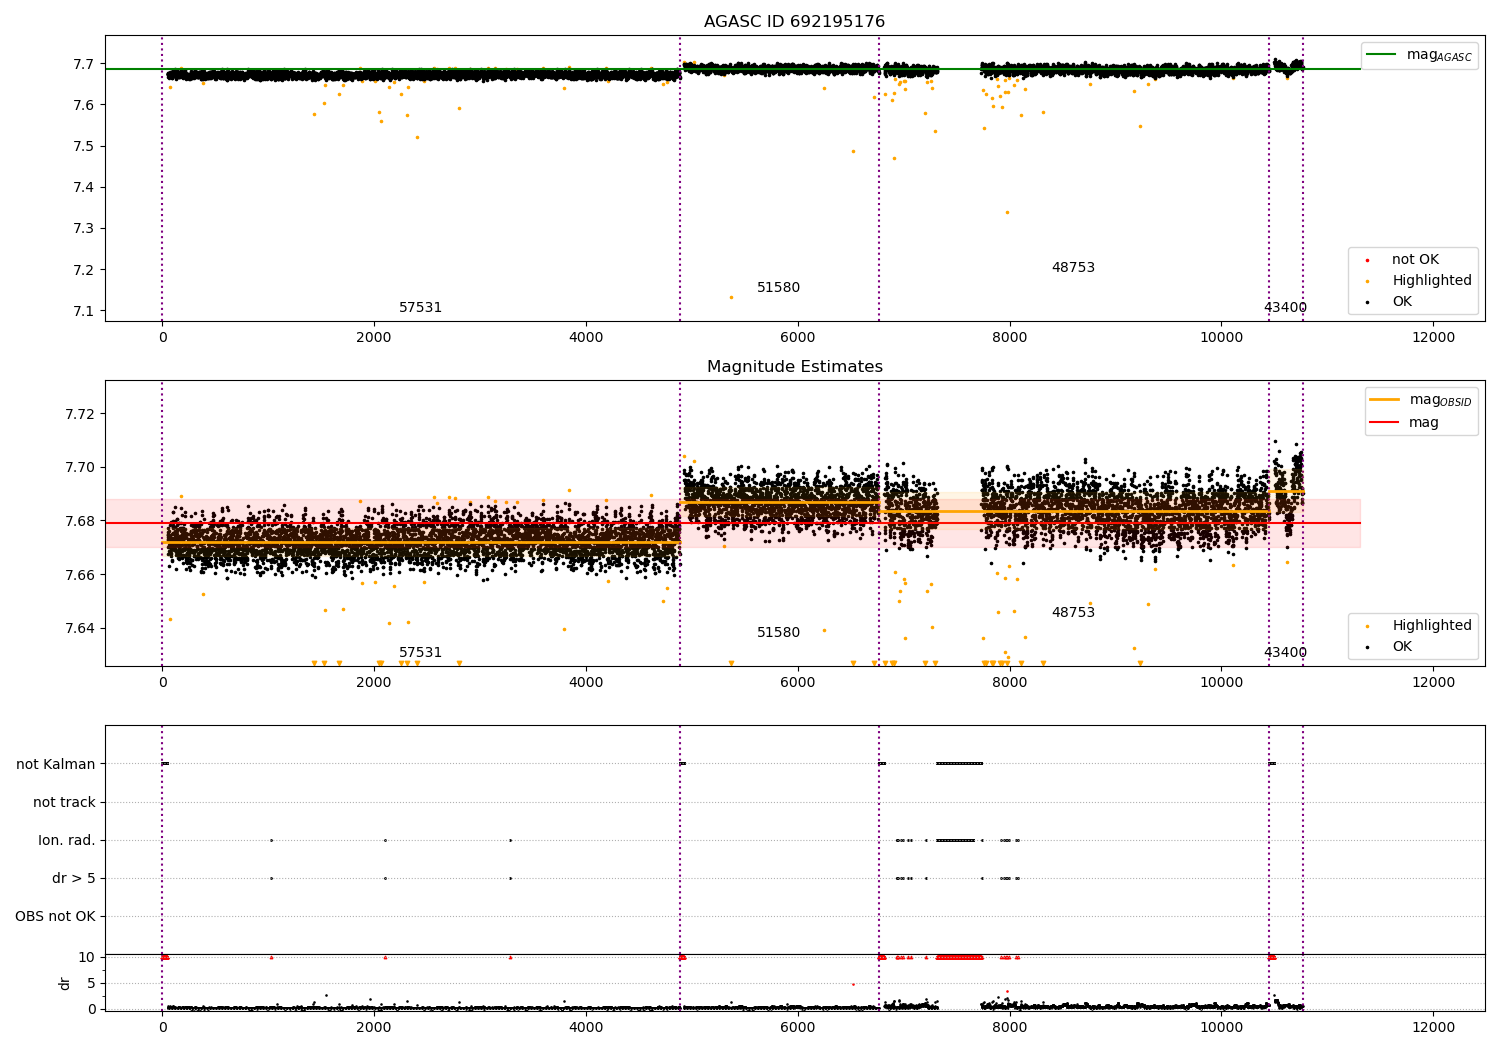Select 'Highlighted' legend entry in top plot
The width and height of the screenshot is (1500, 1050).
[x=1432, y=281]
